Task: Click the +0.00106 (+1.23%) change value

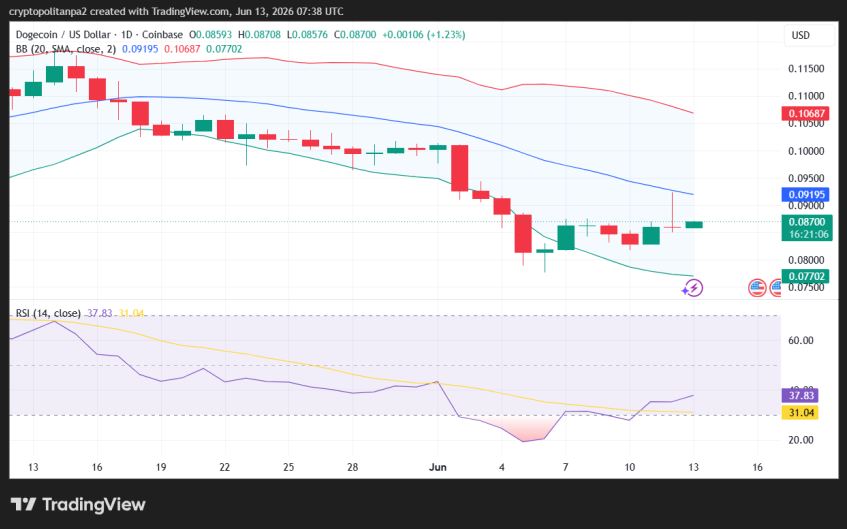Action: (424, 35)
